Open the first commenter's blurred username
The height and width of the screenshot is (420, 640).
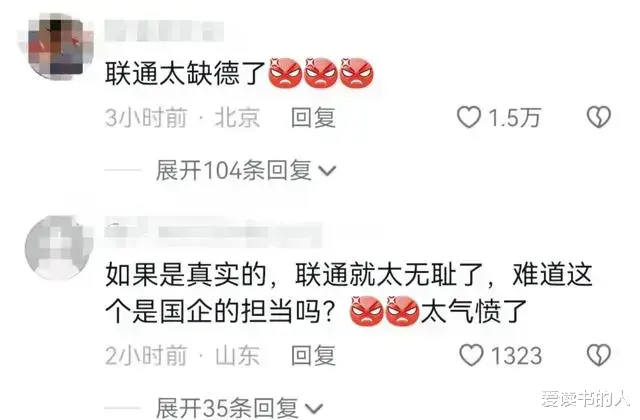(164, 31)
